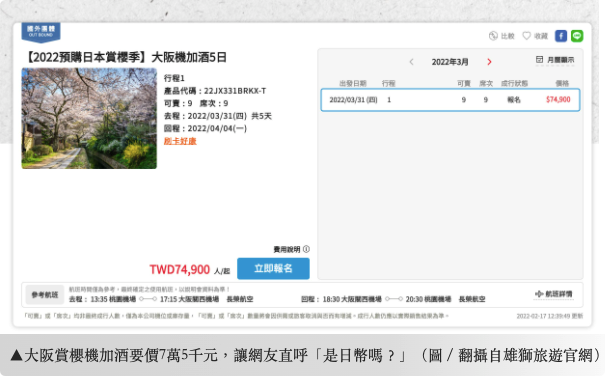
Task: Open the 刷卡好康 card promotion link
Action: point(180,141)
